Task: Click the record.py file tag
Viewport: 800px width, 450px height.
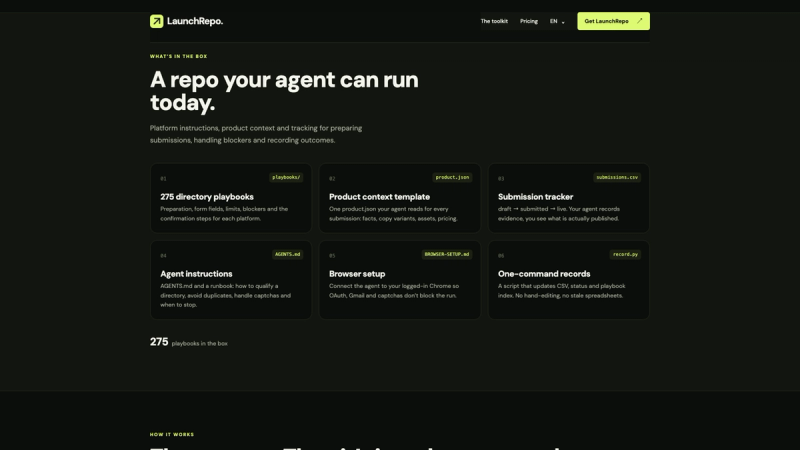Action: click(625, 255)
